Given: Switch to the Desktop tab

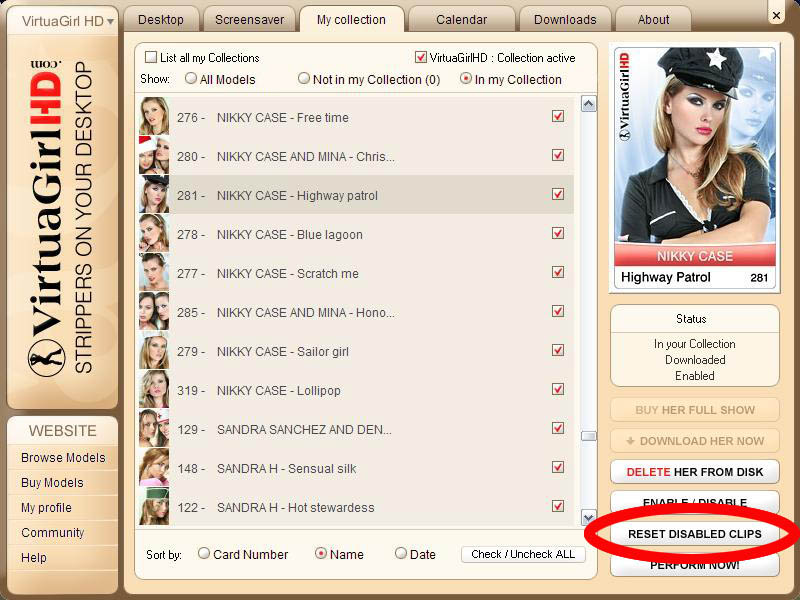Looking at the screenshot, I should [x=161, y=20].
